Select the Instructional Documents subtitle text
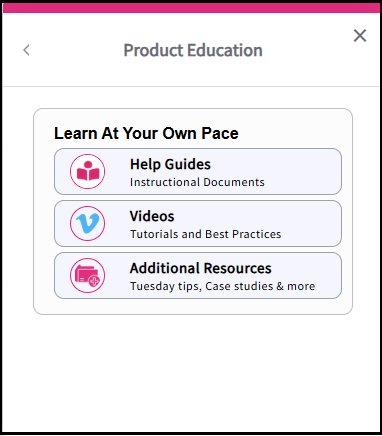Viewport: 382px width, 436px height. [197, 182]
